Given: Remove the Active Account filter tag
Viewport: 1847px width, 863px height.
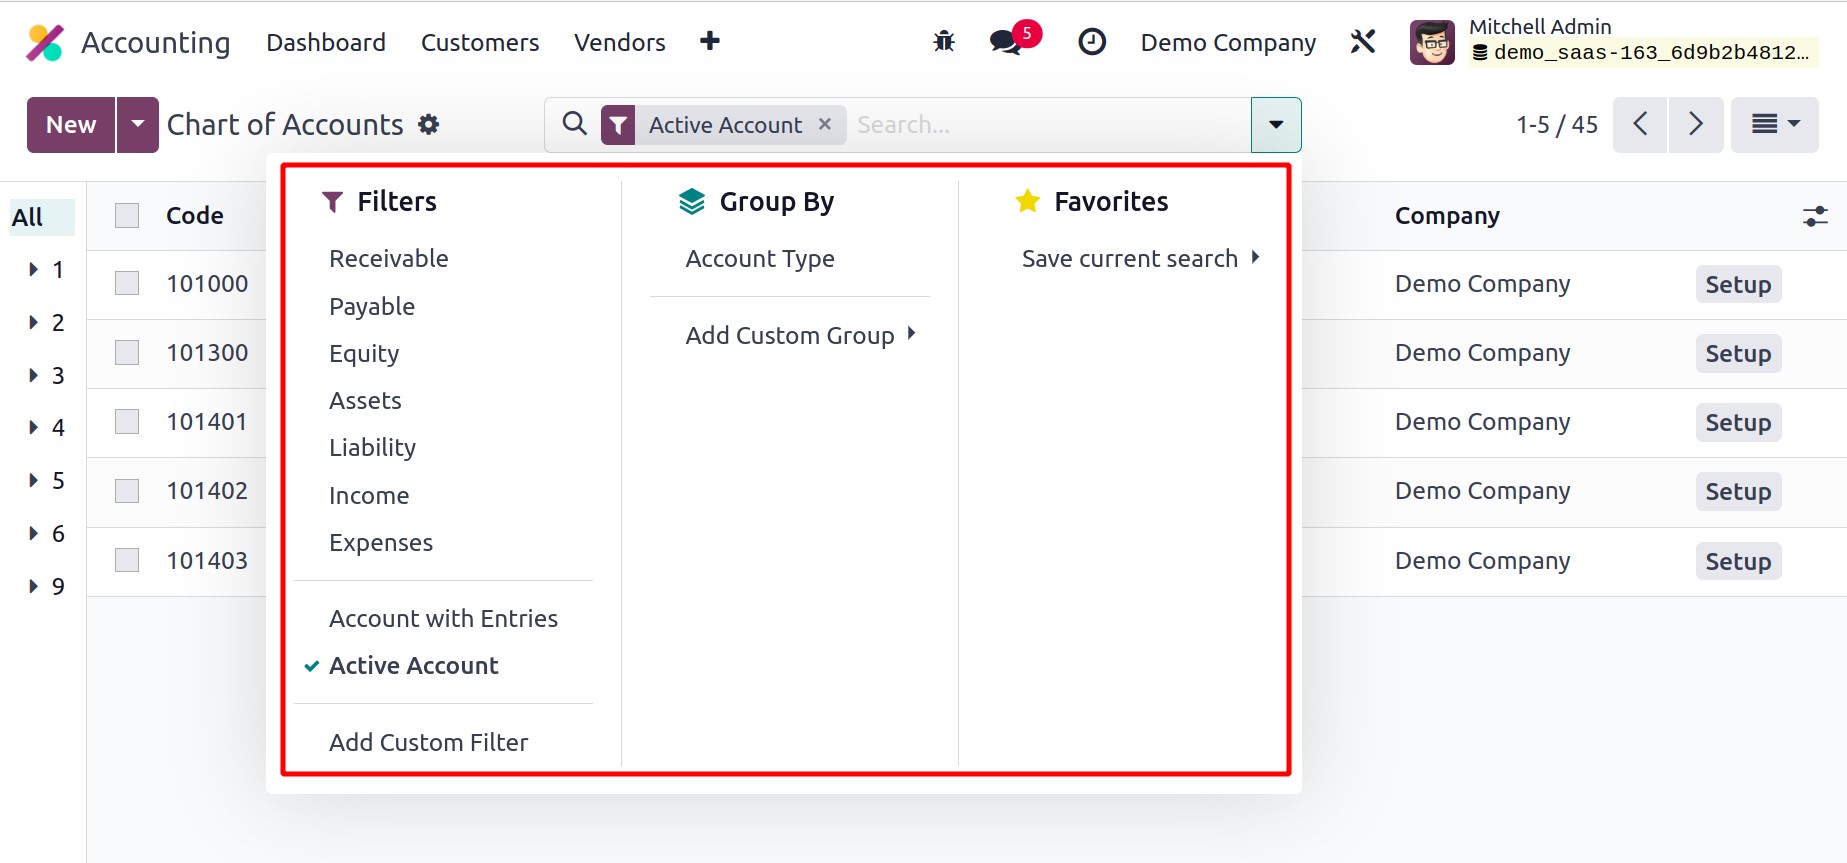Looking at the screenshot, I should (x=825, y=124).
